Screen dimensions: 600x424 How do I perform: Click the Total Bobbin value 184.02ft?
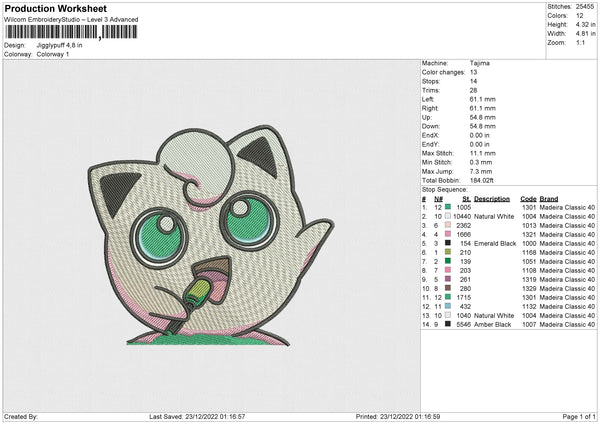481,180
